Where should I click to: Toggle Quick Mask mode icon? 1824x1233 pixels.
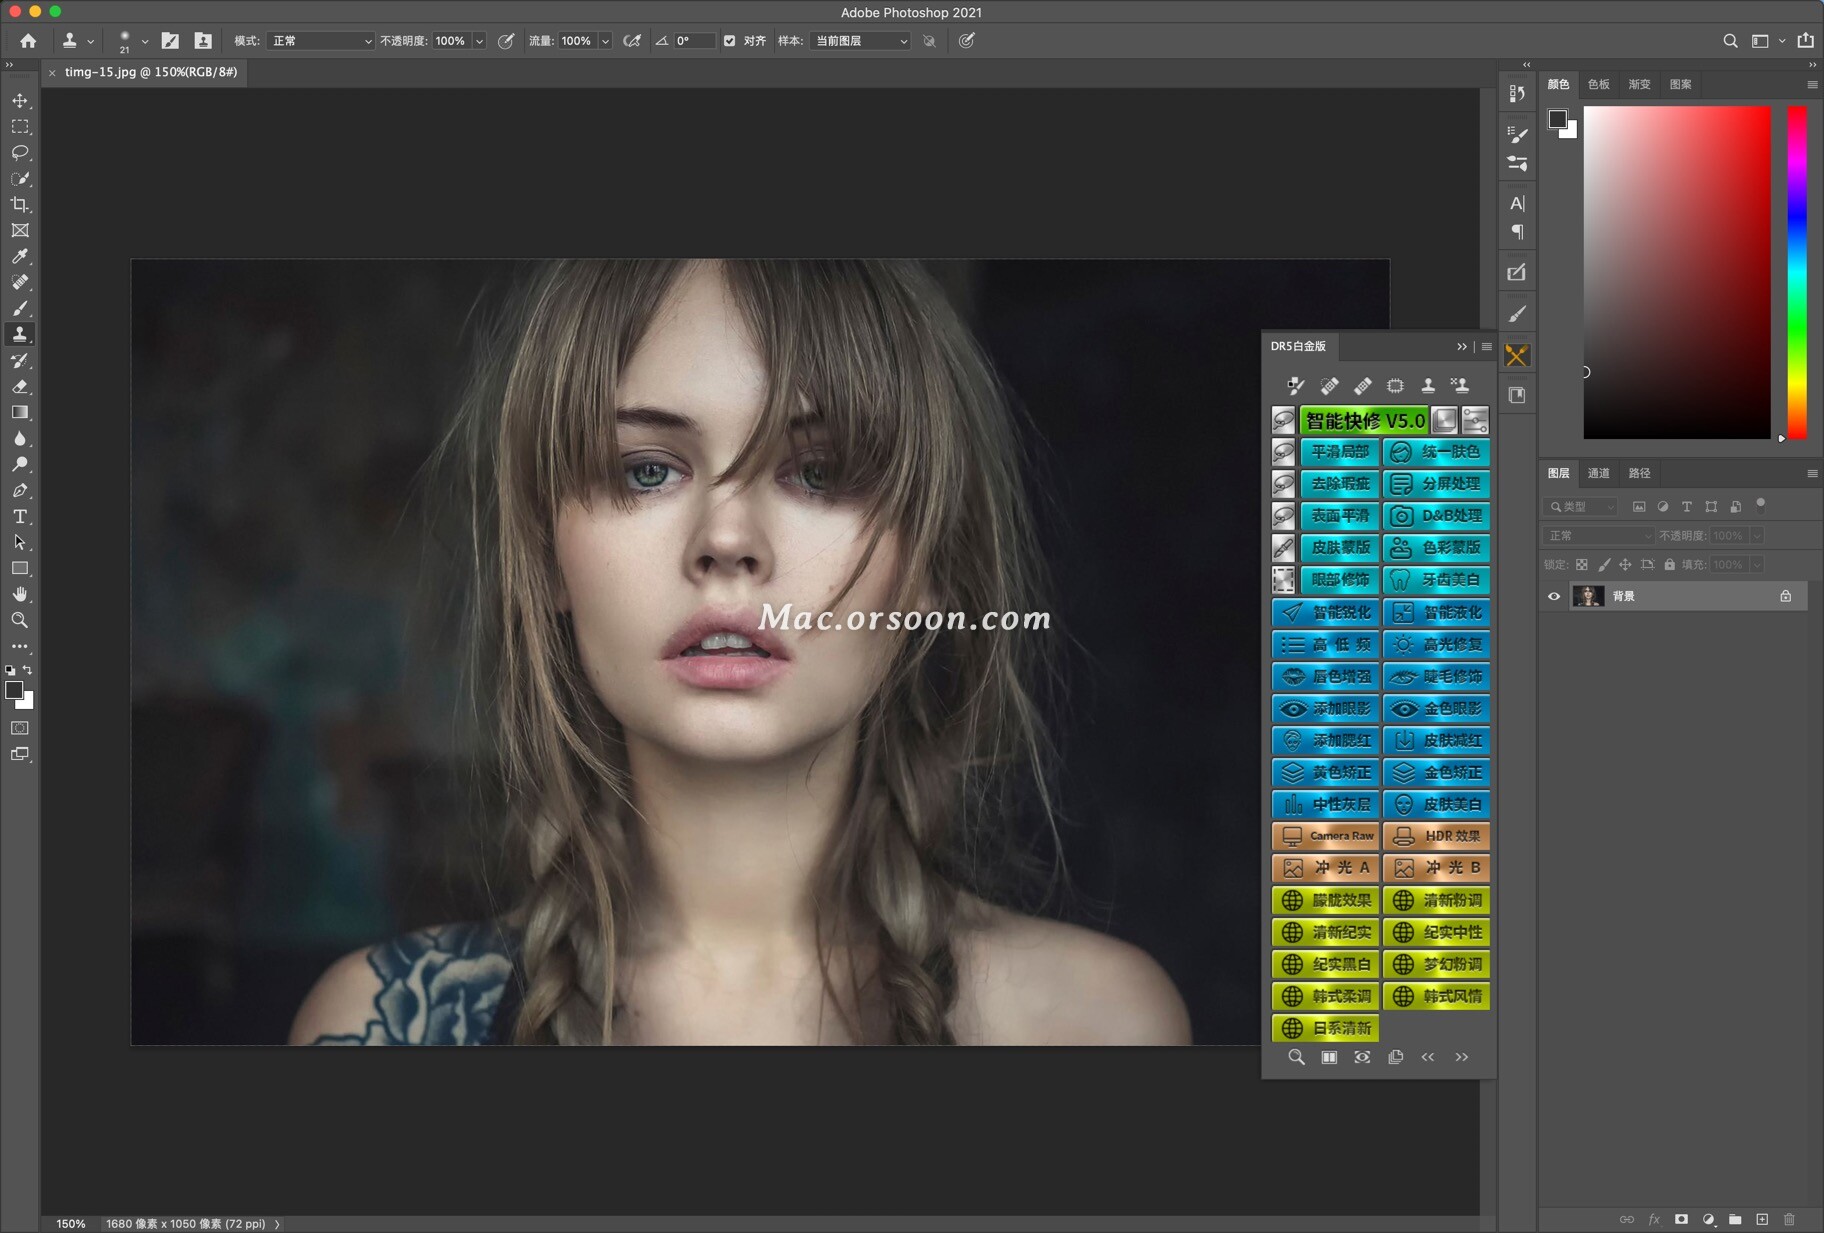[20, 728]
